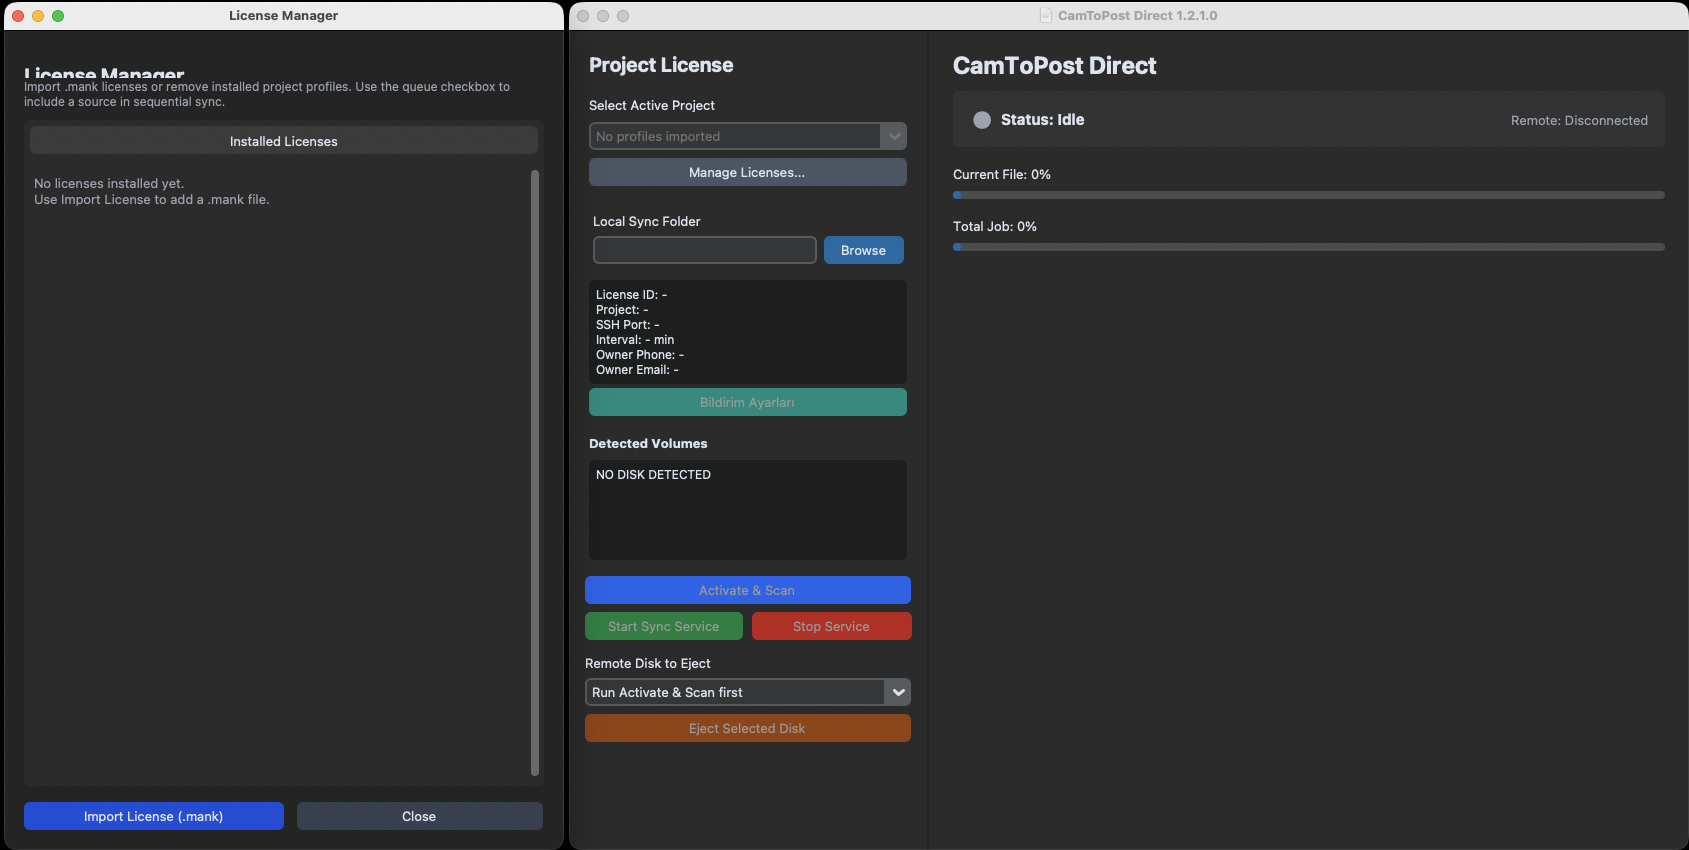Image resolution: width=1689 pixels, height=850 pixels.
Task: Start the Sync Service
Action: click(664, 626)
